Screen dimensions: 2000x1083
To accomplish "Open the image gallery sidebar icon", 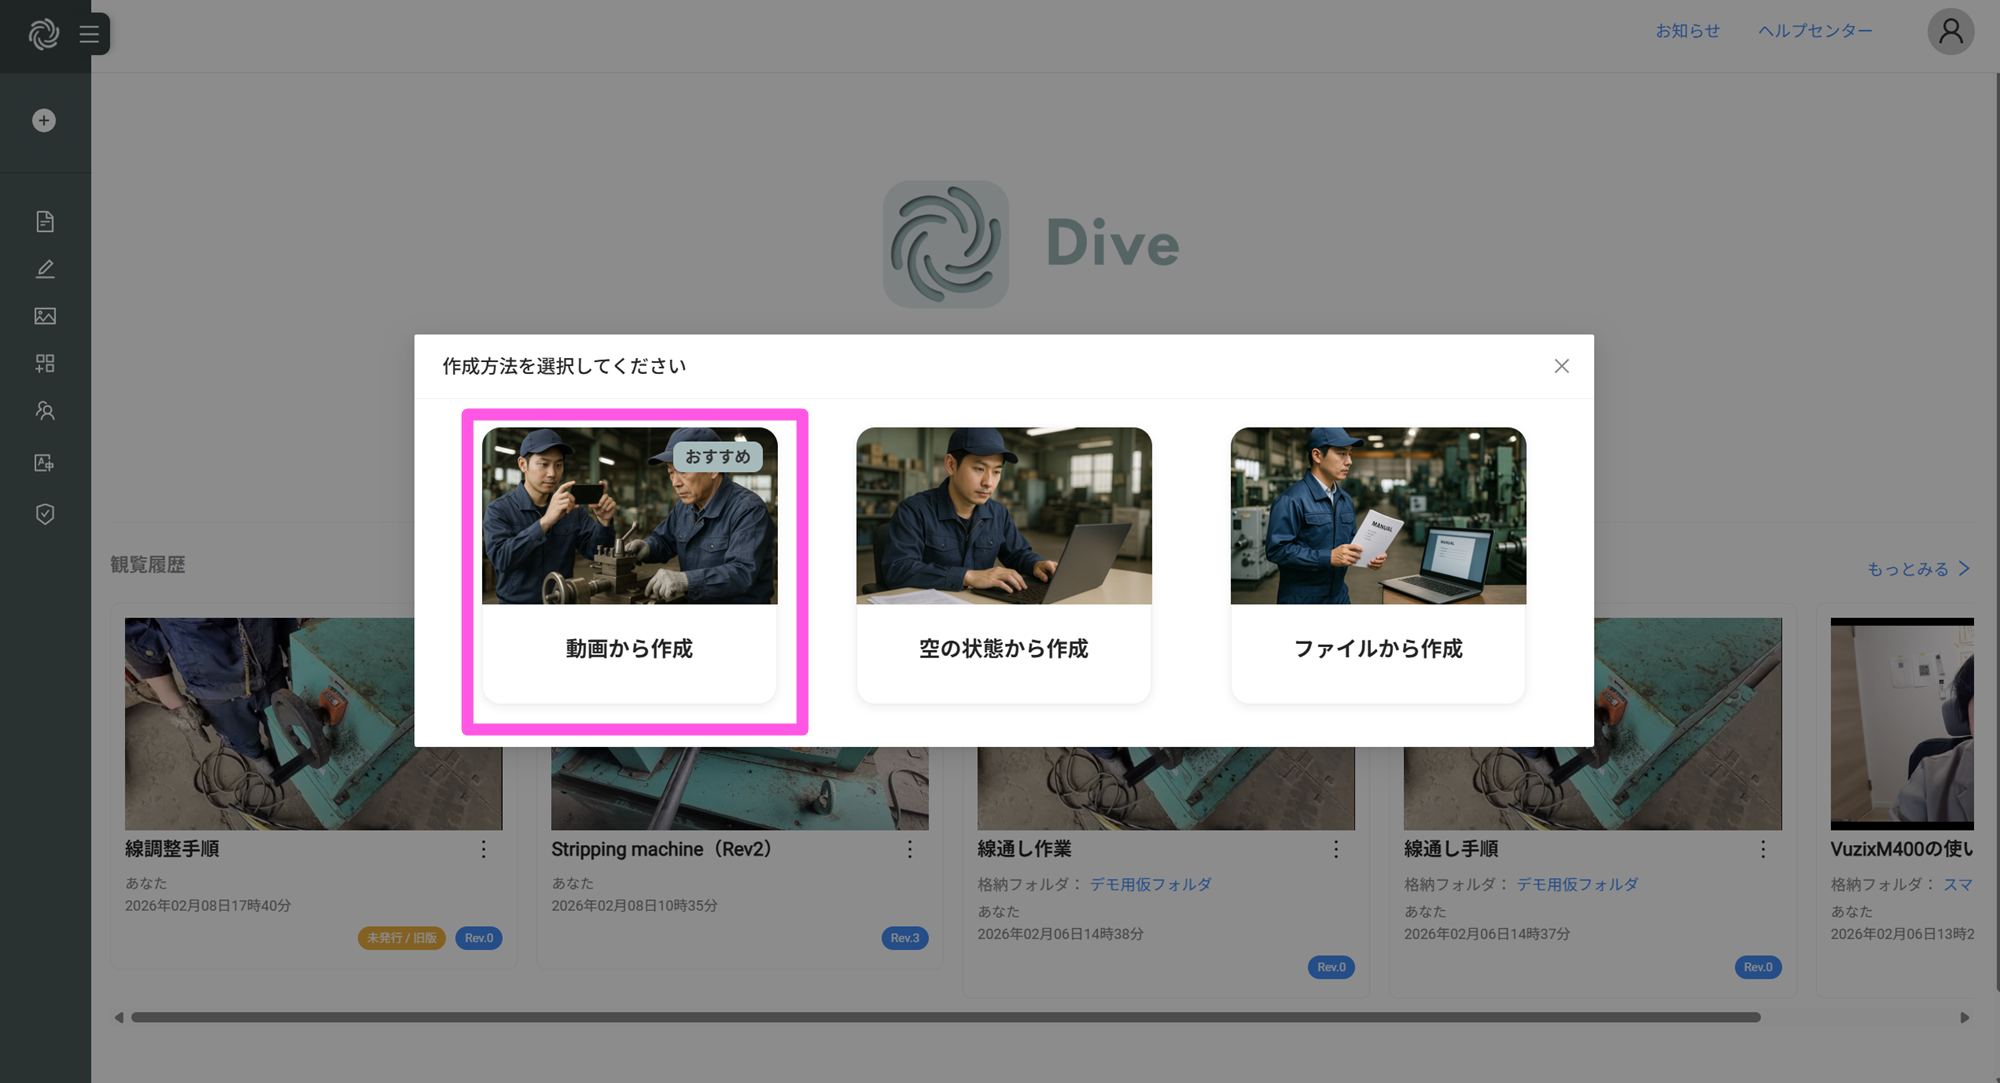I will (45, 316).
